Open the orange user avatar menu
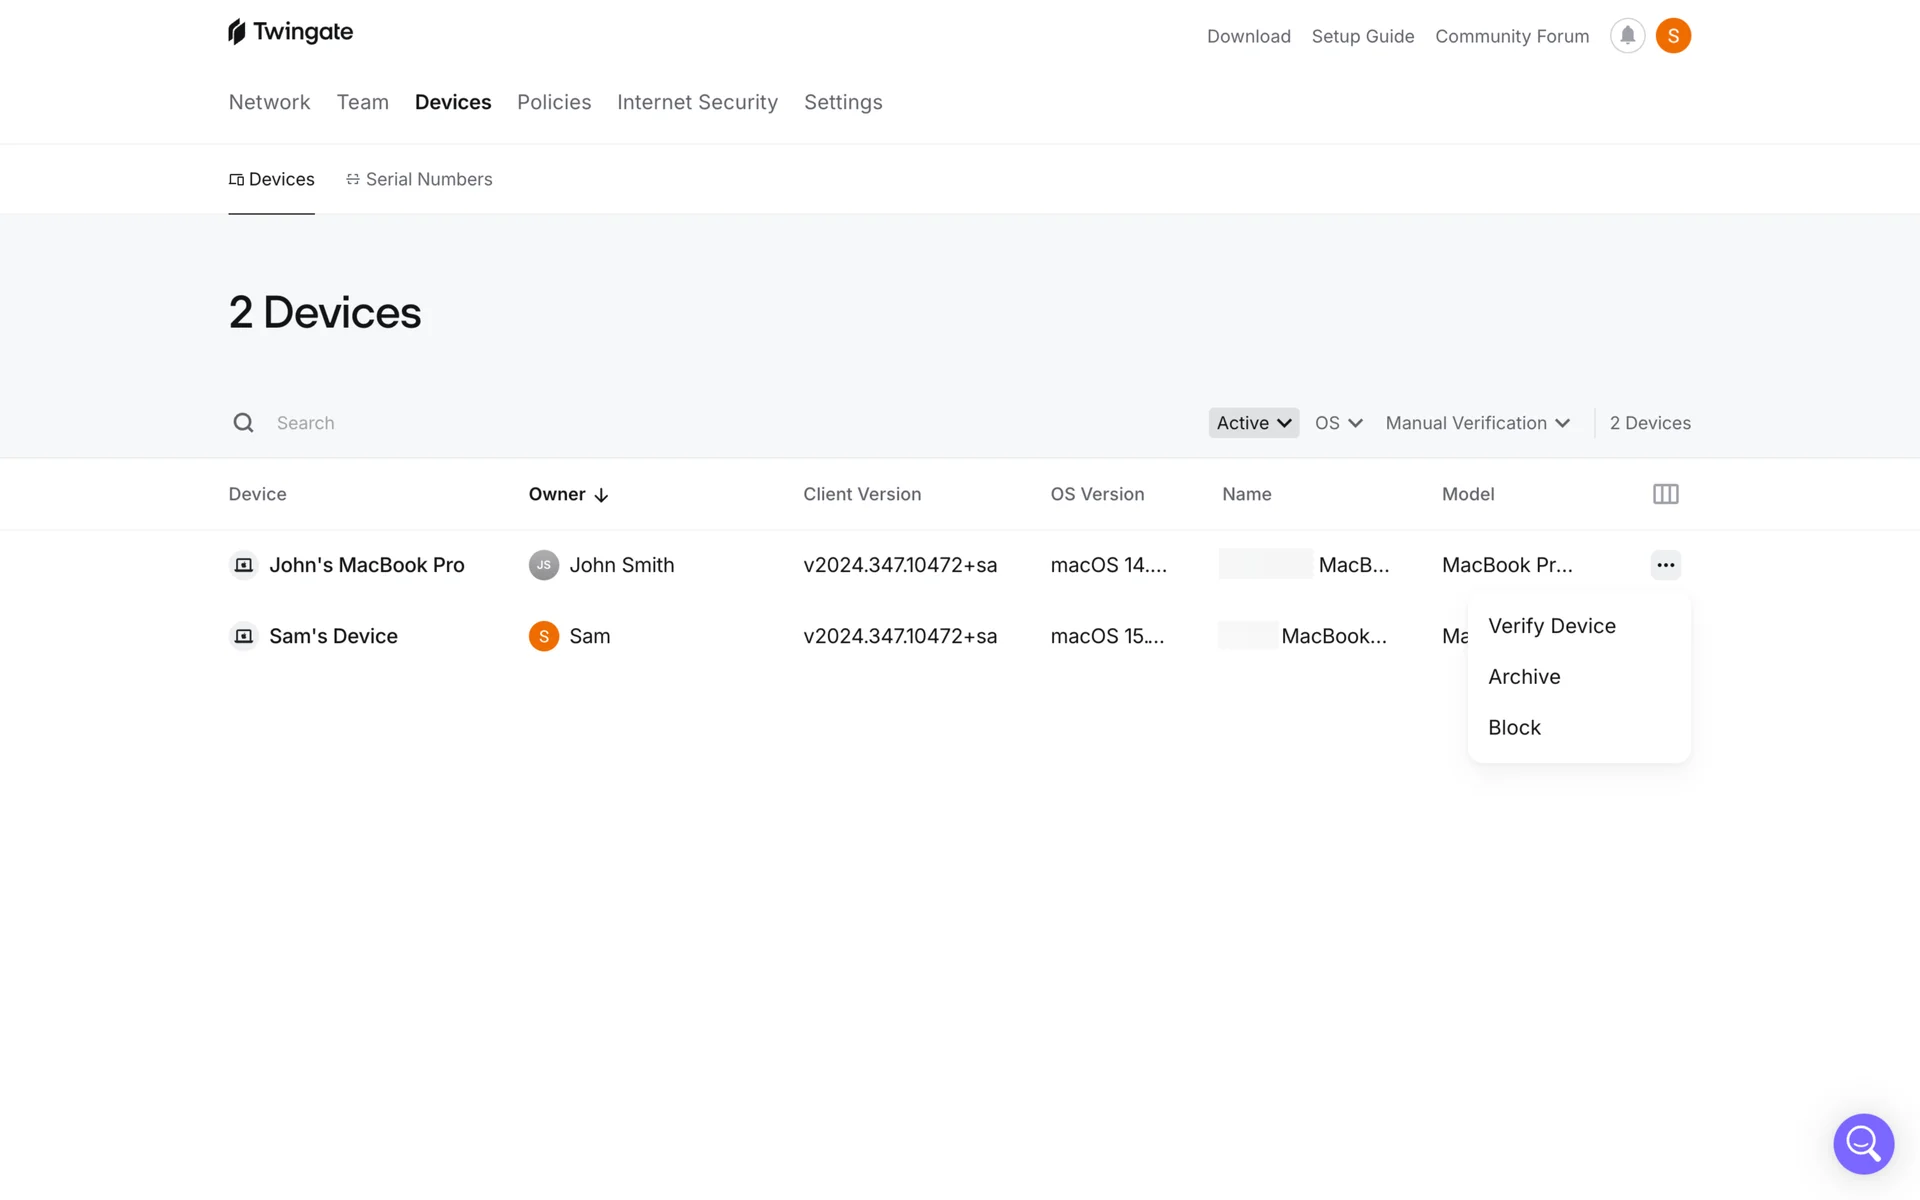1920x1200 pixels. pyautogui.click(x=1673, y=36)
